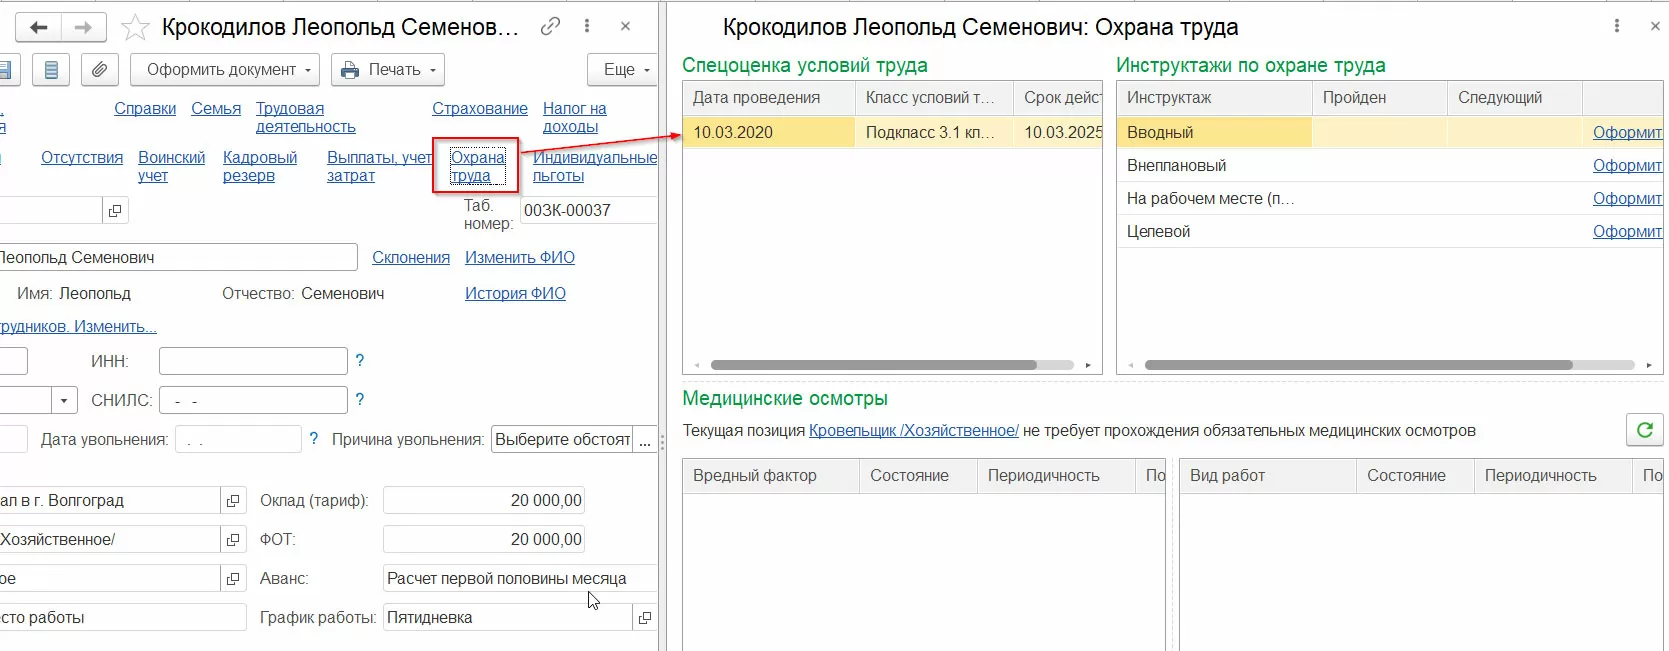Viewport: 1669px width, 651px height.
Task: Add employee card to favorites star
Action: click(135, 27)
